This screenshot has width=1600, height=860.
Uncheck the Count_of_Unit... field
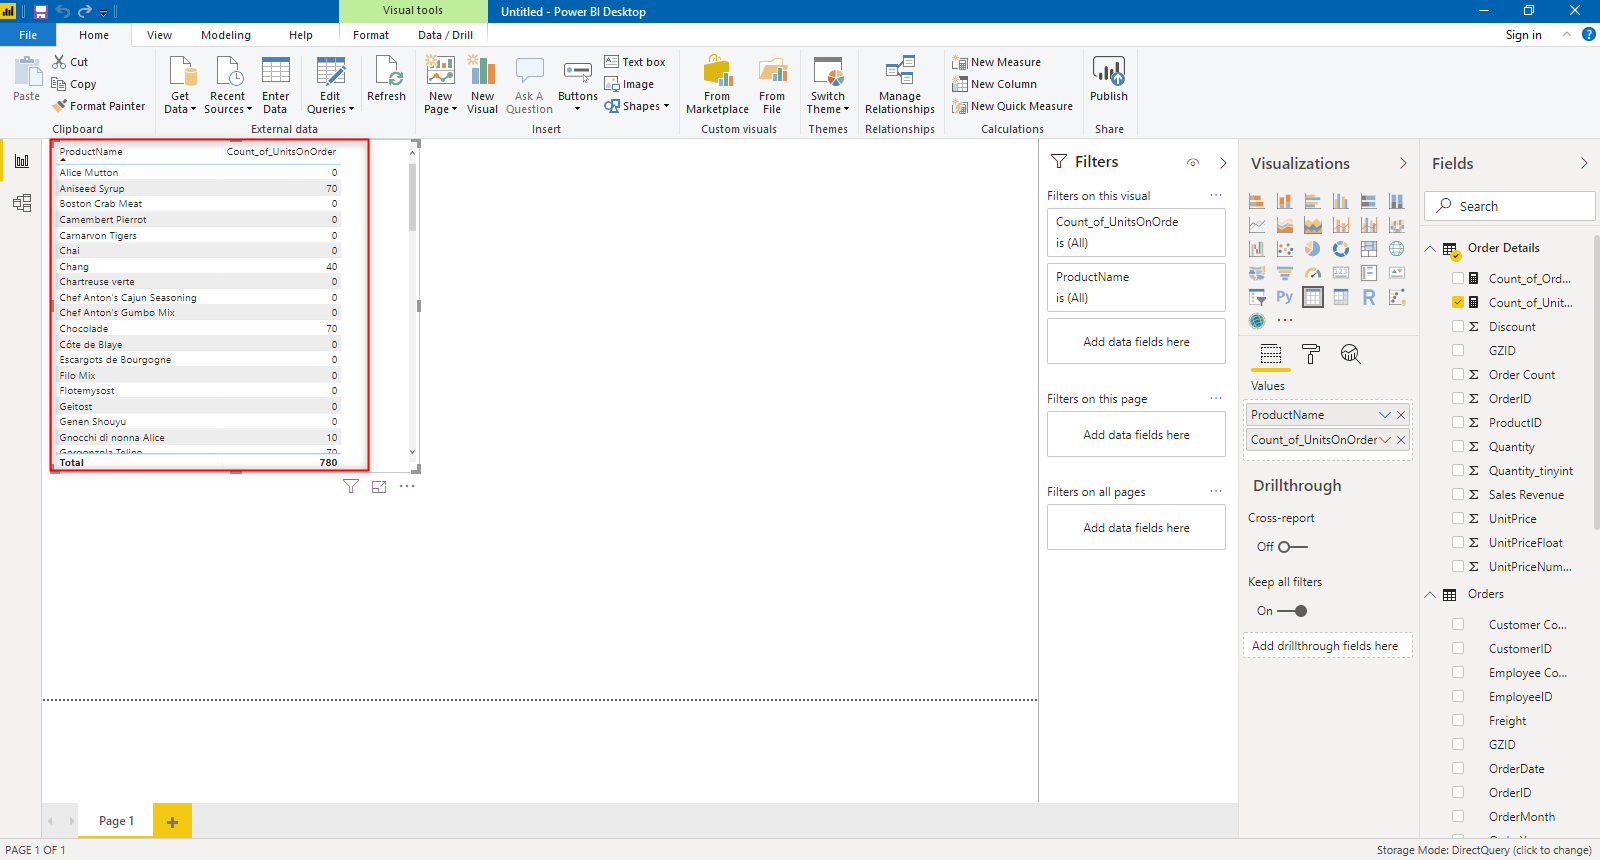pyautogui.click(x=1458, y=302)
